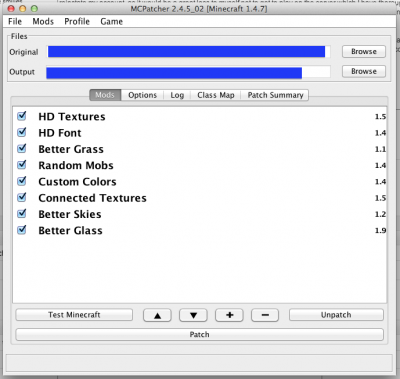Click the Original file path field
The width and height of the screenshot is (400, 379).
coord(189,52)
